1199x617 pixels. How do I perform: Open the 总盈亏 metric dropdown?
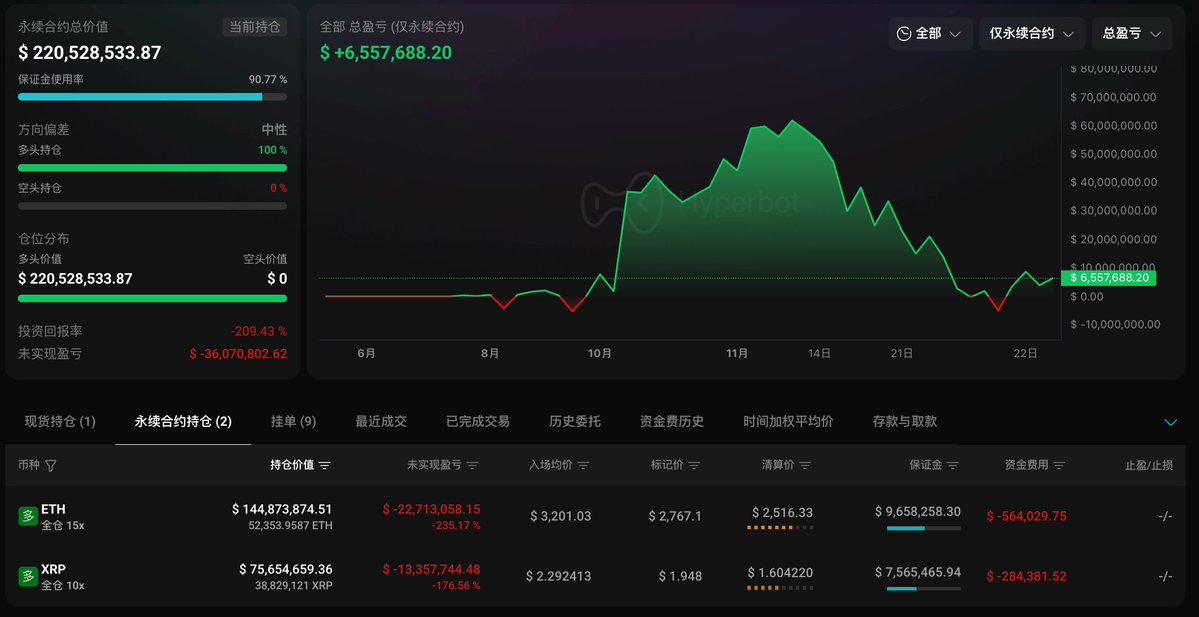point(1132,34)
